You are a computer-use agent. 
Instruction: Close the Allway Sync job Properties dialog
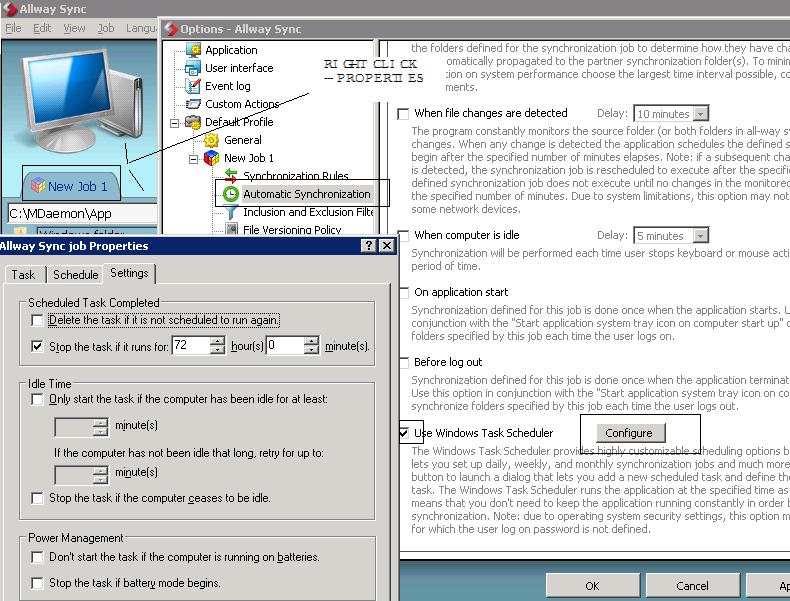pos(386,245)
